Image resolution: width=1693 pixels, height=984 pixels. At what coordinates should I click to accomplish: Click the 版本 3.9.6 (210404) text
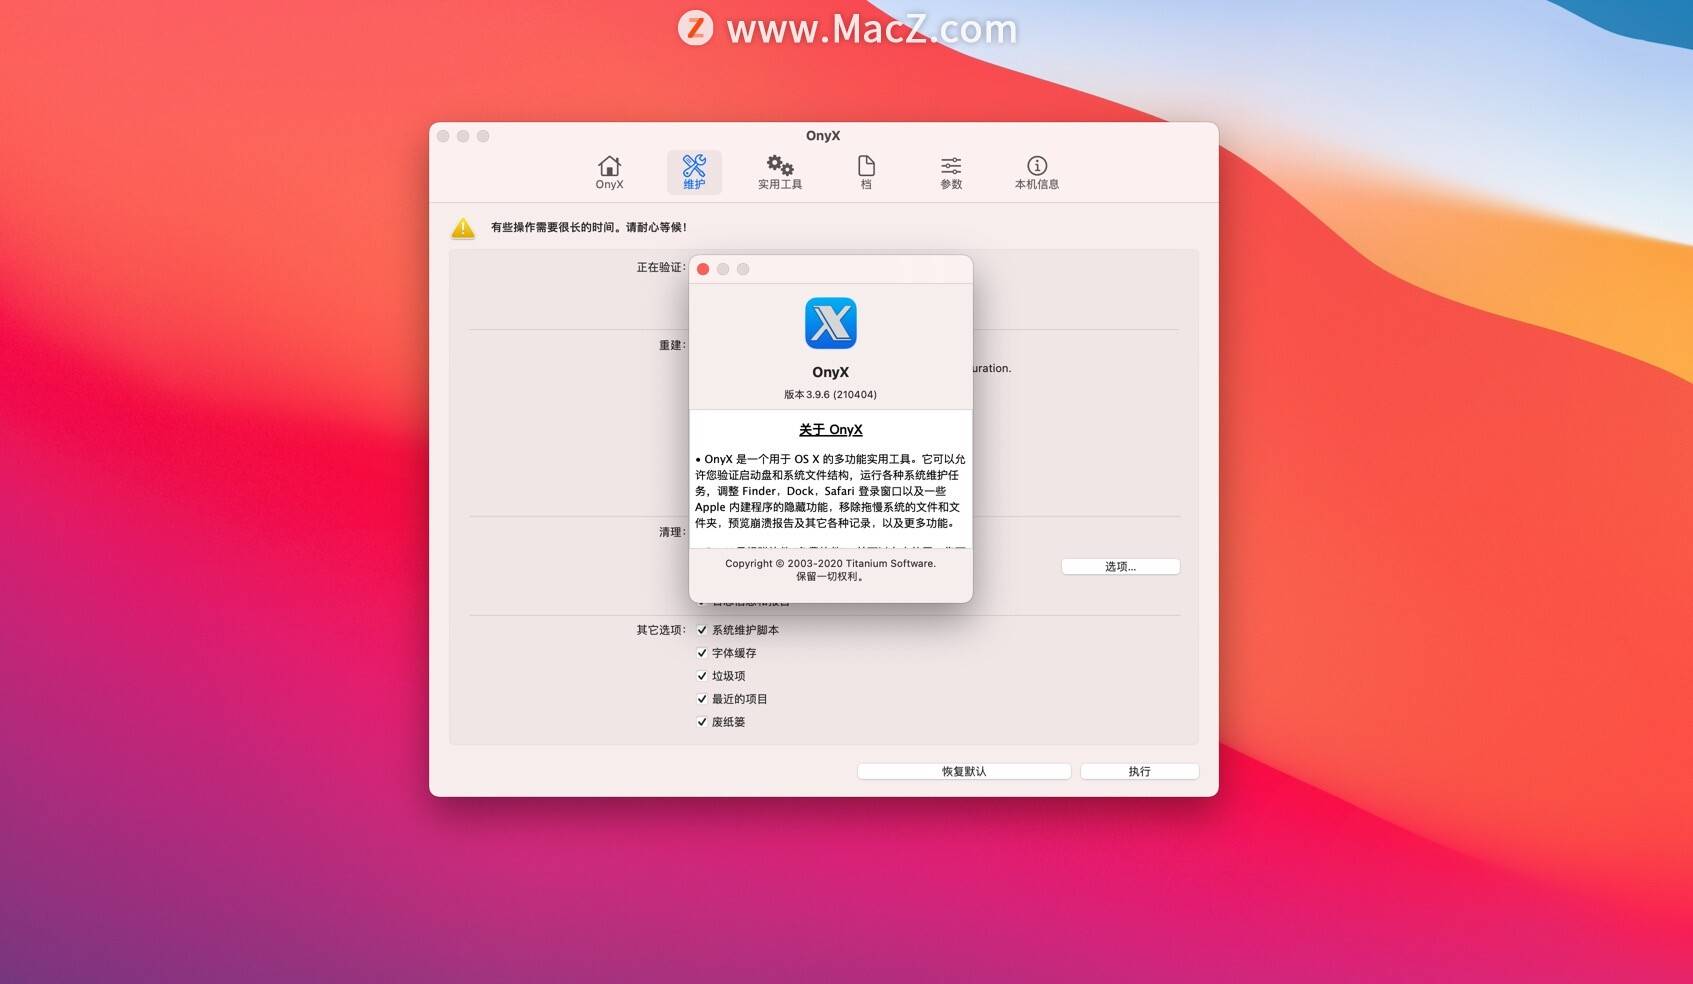tap(831, 394)
